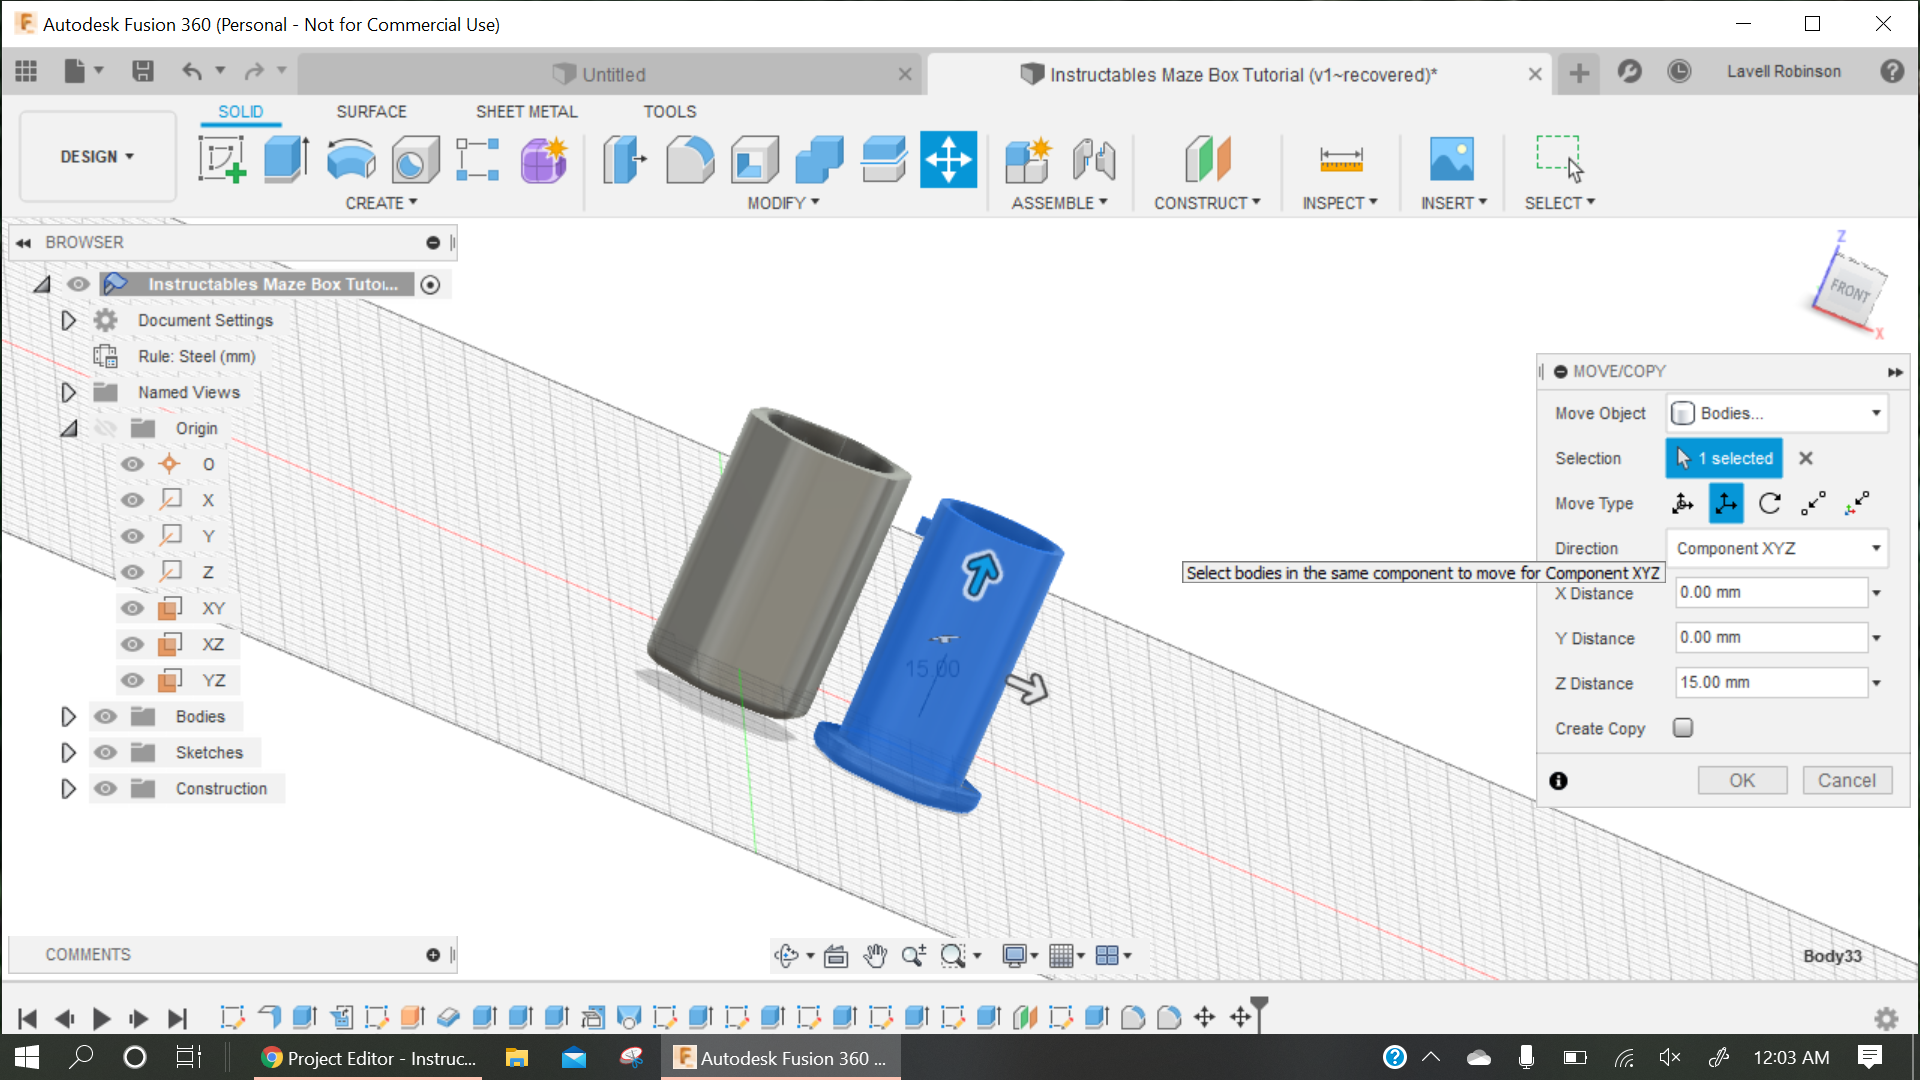Expand the Bodies folder

click(68, 716)
